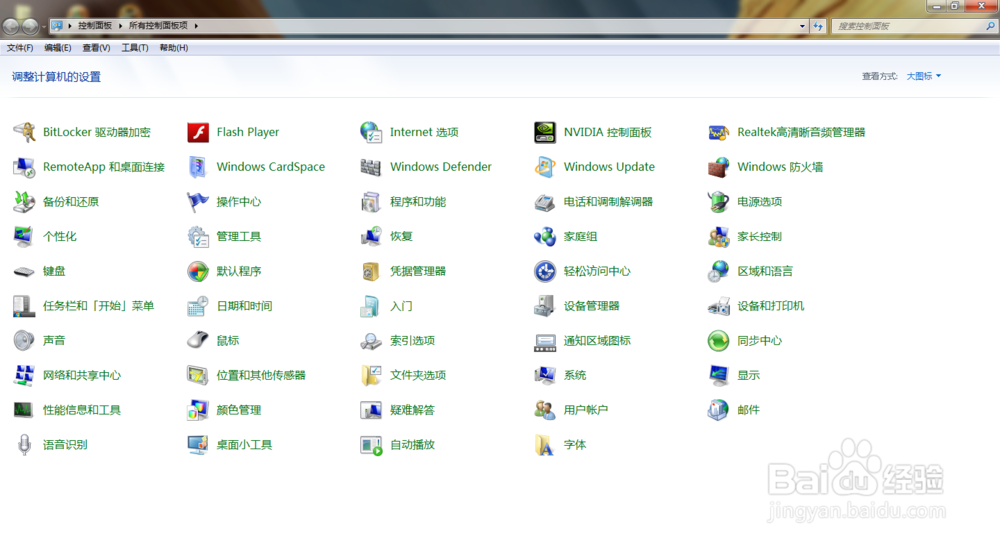Open 帮助(H) menu
This screenshot has width=1000, height=545.
click(x=173, y=48)
